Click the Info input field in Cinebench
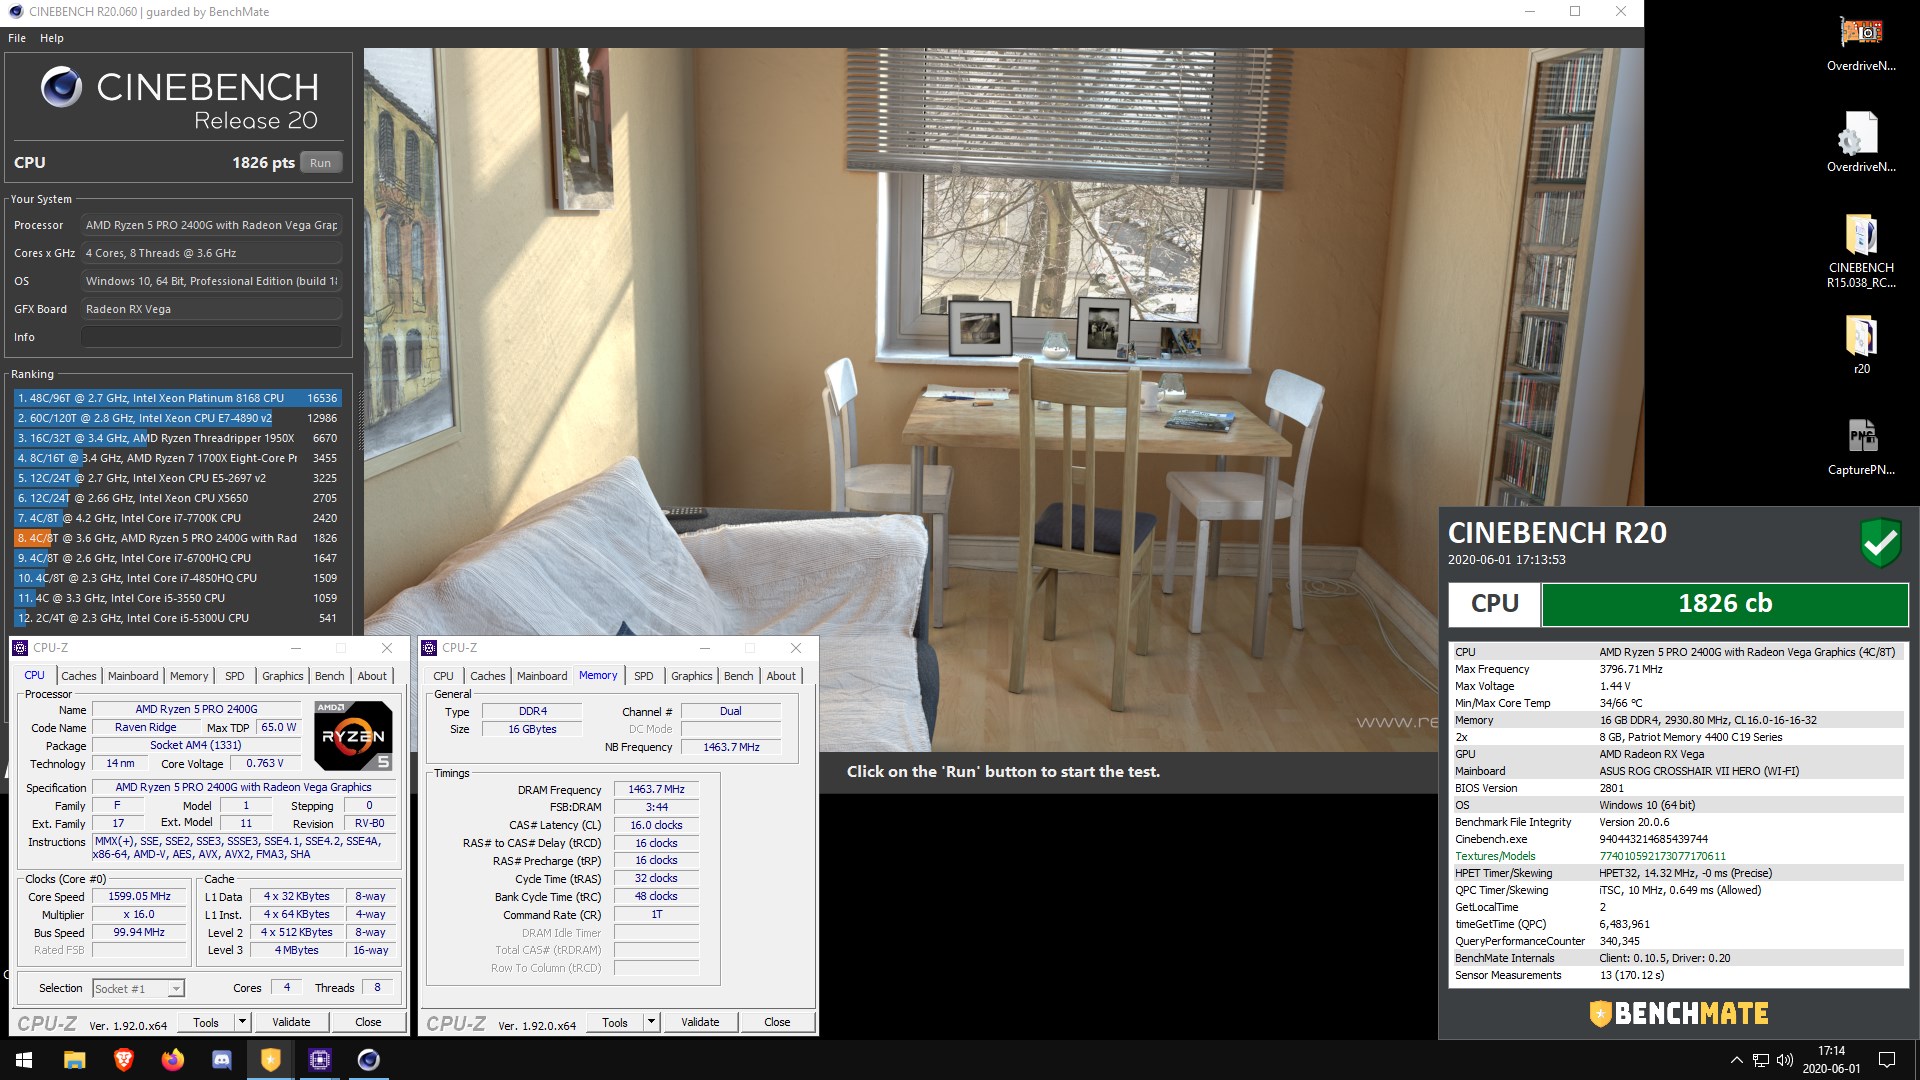The height and width of the screenshot is (1080, 1920). pyautogui.click(x=211, y=337)
